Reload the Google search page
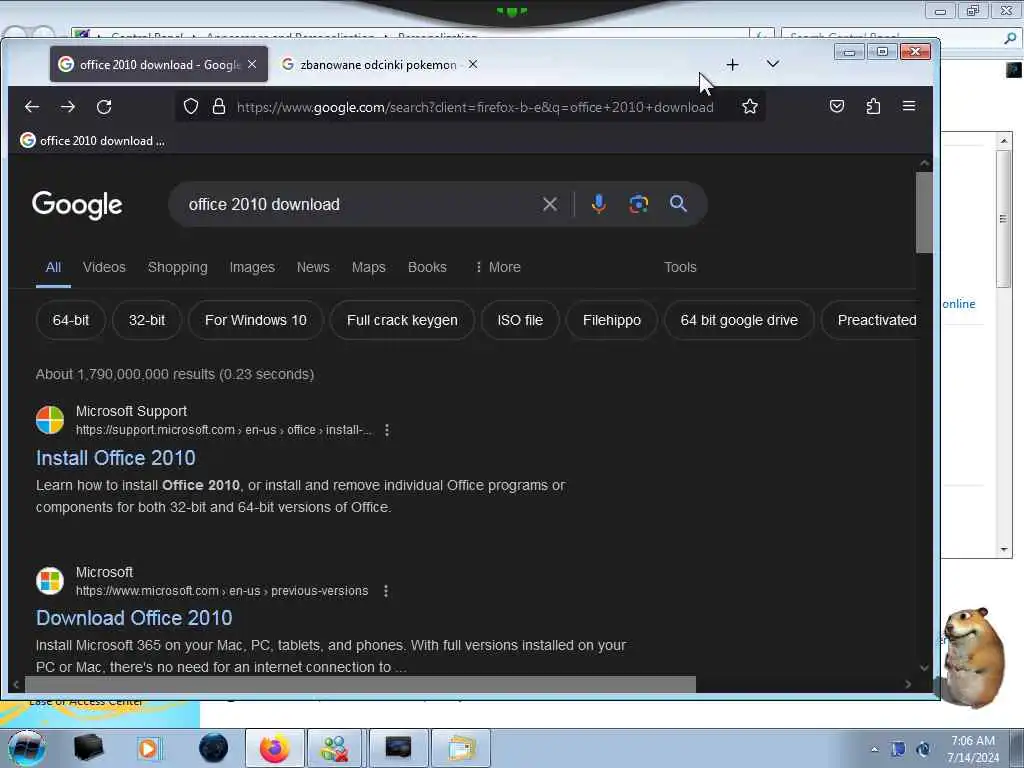This screenshot has width=1024, height=768. [x=104, y=106]
